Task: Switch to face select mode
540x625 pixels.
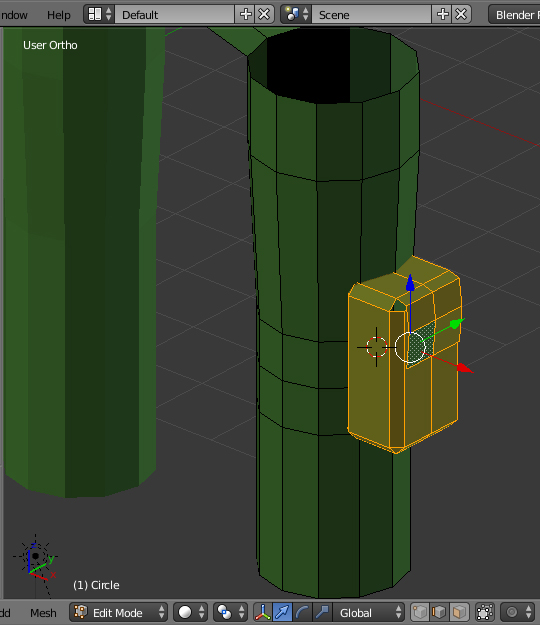Action: (459, 612)
